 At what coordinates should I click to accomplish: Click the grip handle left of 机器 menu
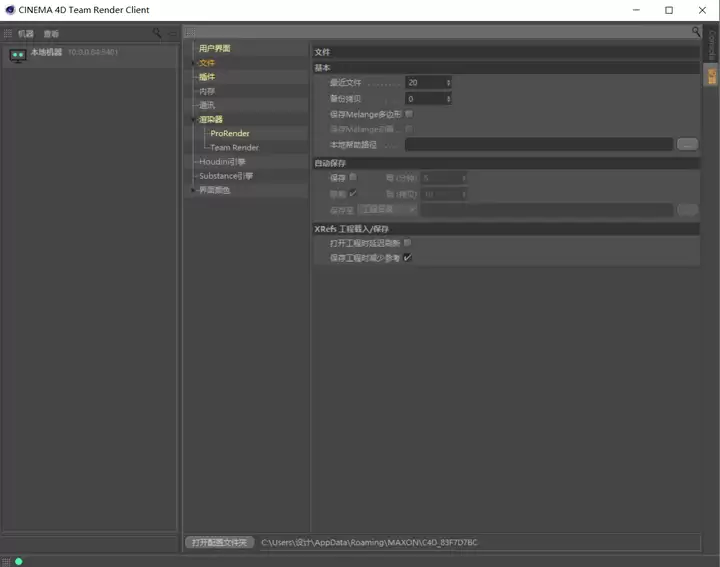[x=7, y=34]
